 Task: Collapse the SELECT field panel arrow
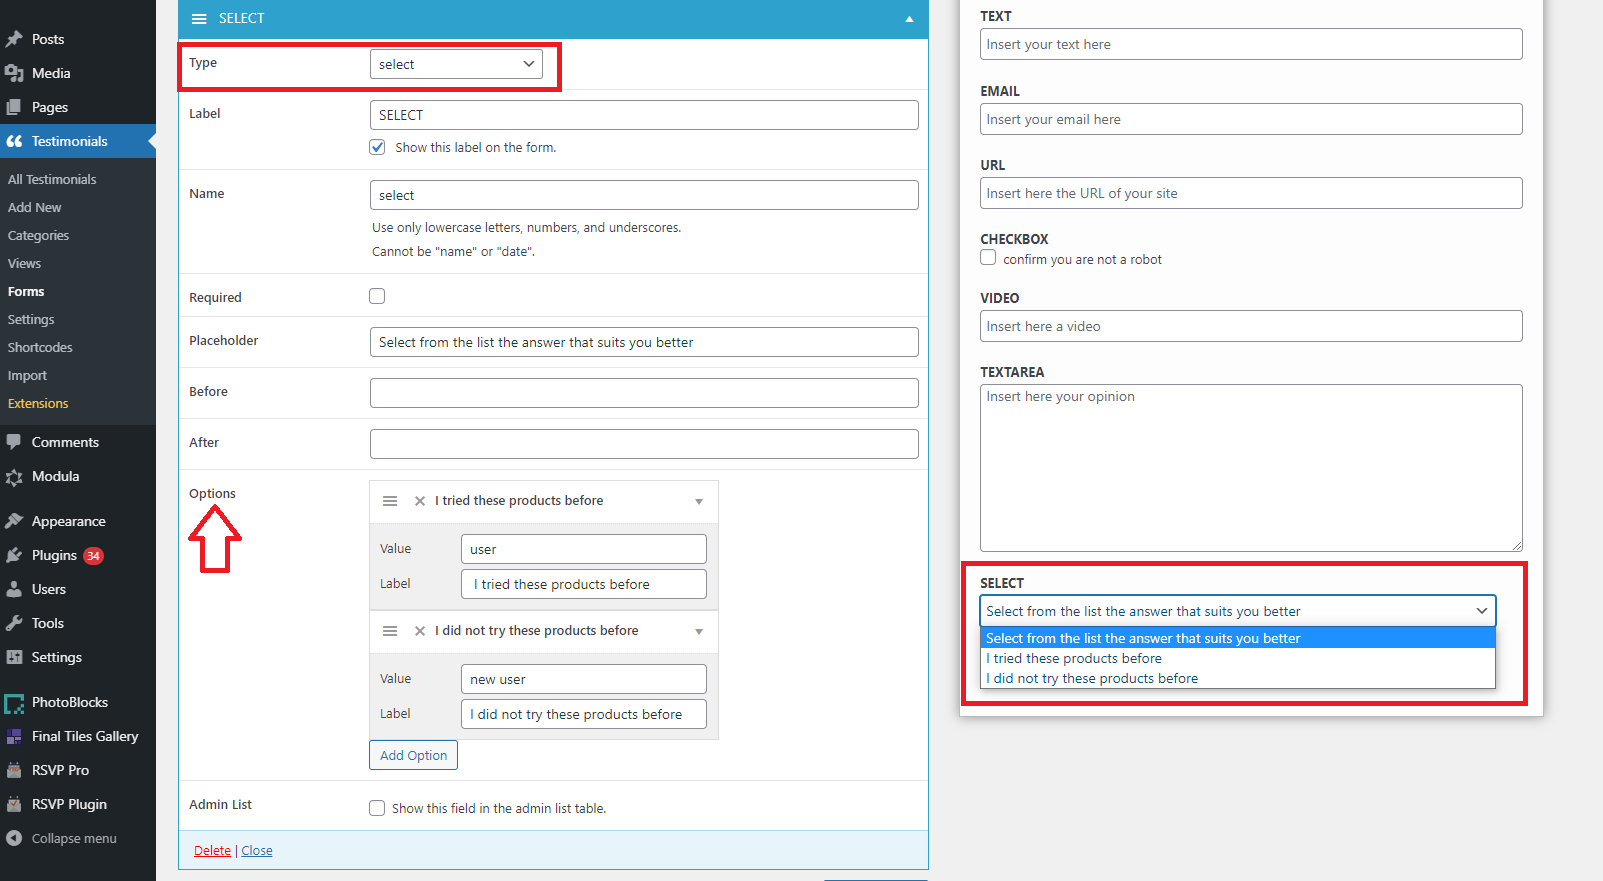pyautogui.click(x=909, y=19)
